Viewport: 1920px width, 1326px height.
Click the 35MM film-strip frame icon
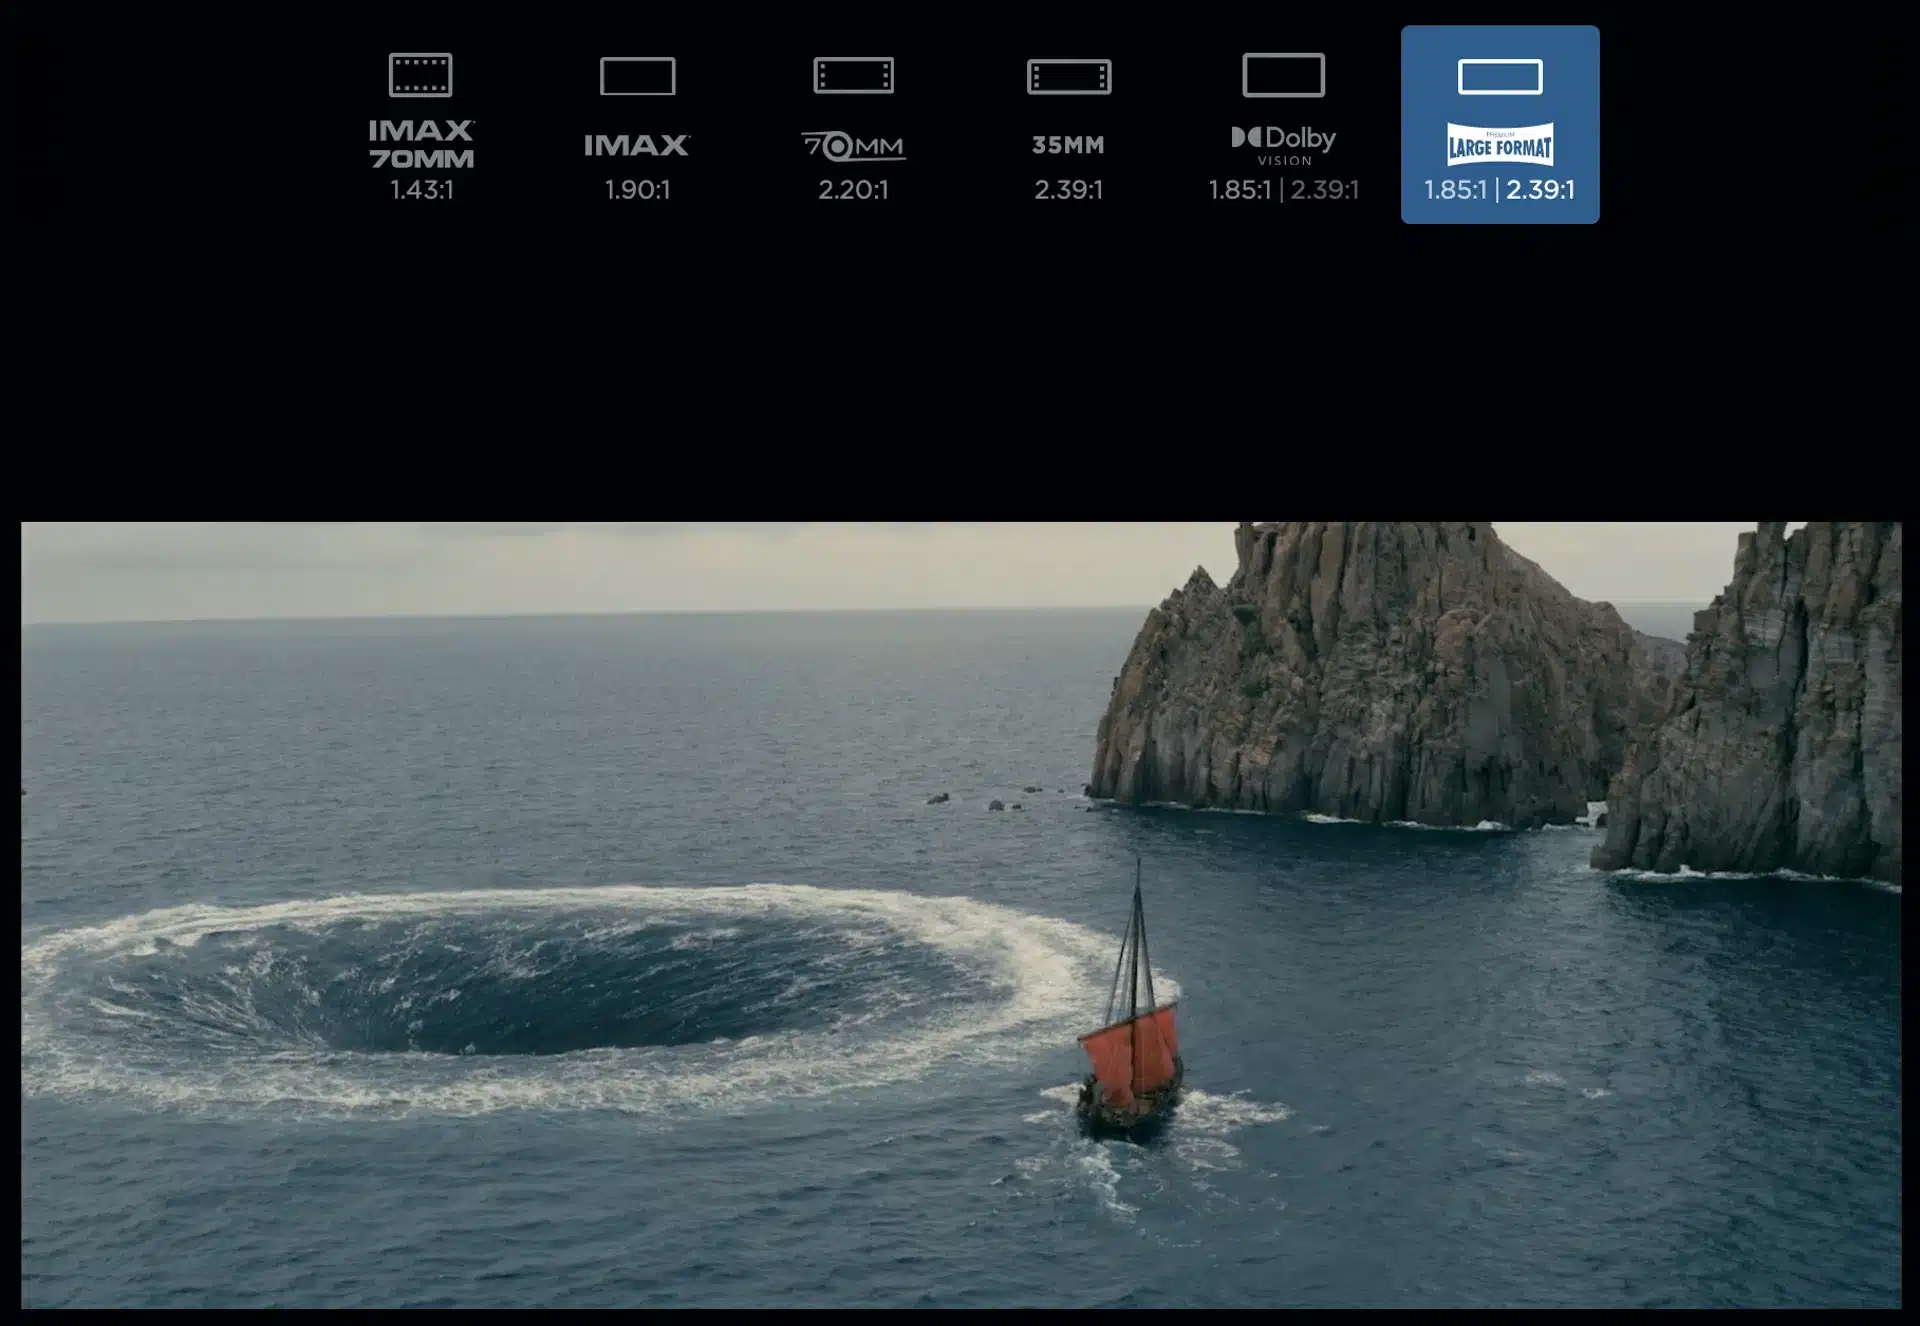coord(1069,76)
